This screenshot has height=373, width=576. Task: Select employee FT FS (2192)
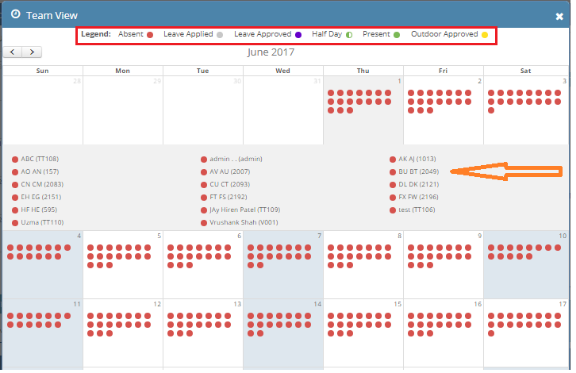click(x=228, y=197)
